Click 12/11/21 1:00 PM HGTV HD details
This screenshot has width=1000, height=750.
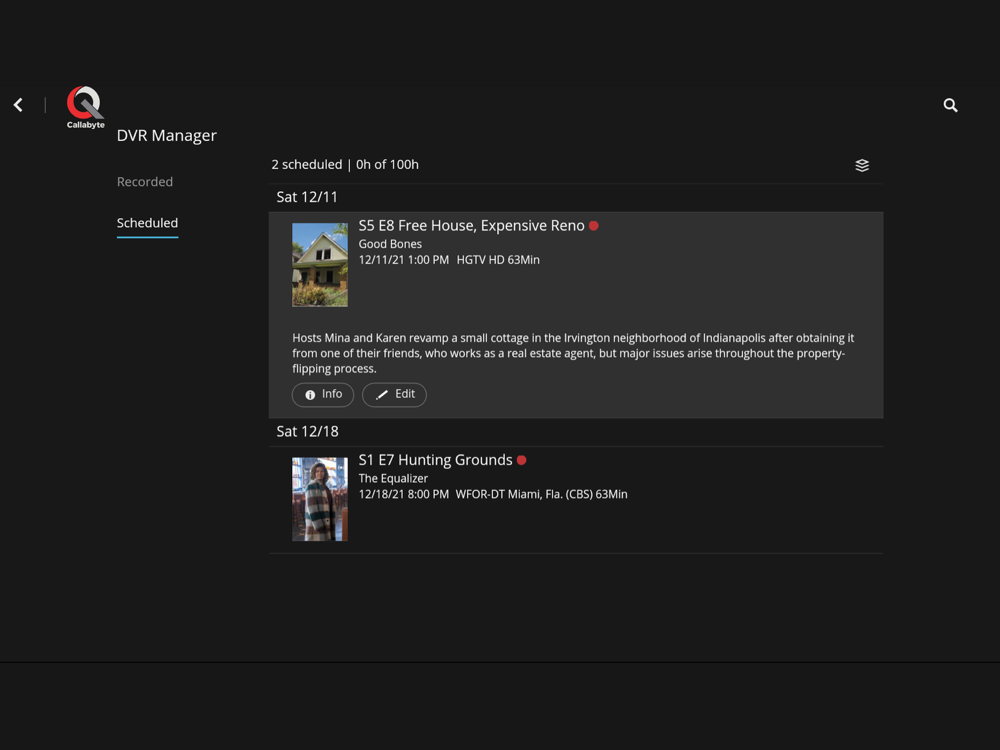(449, 260)
